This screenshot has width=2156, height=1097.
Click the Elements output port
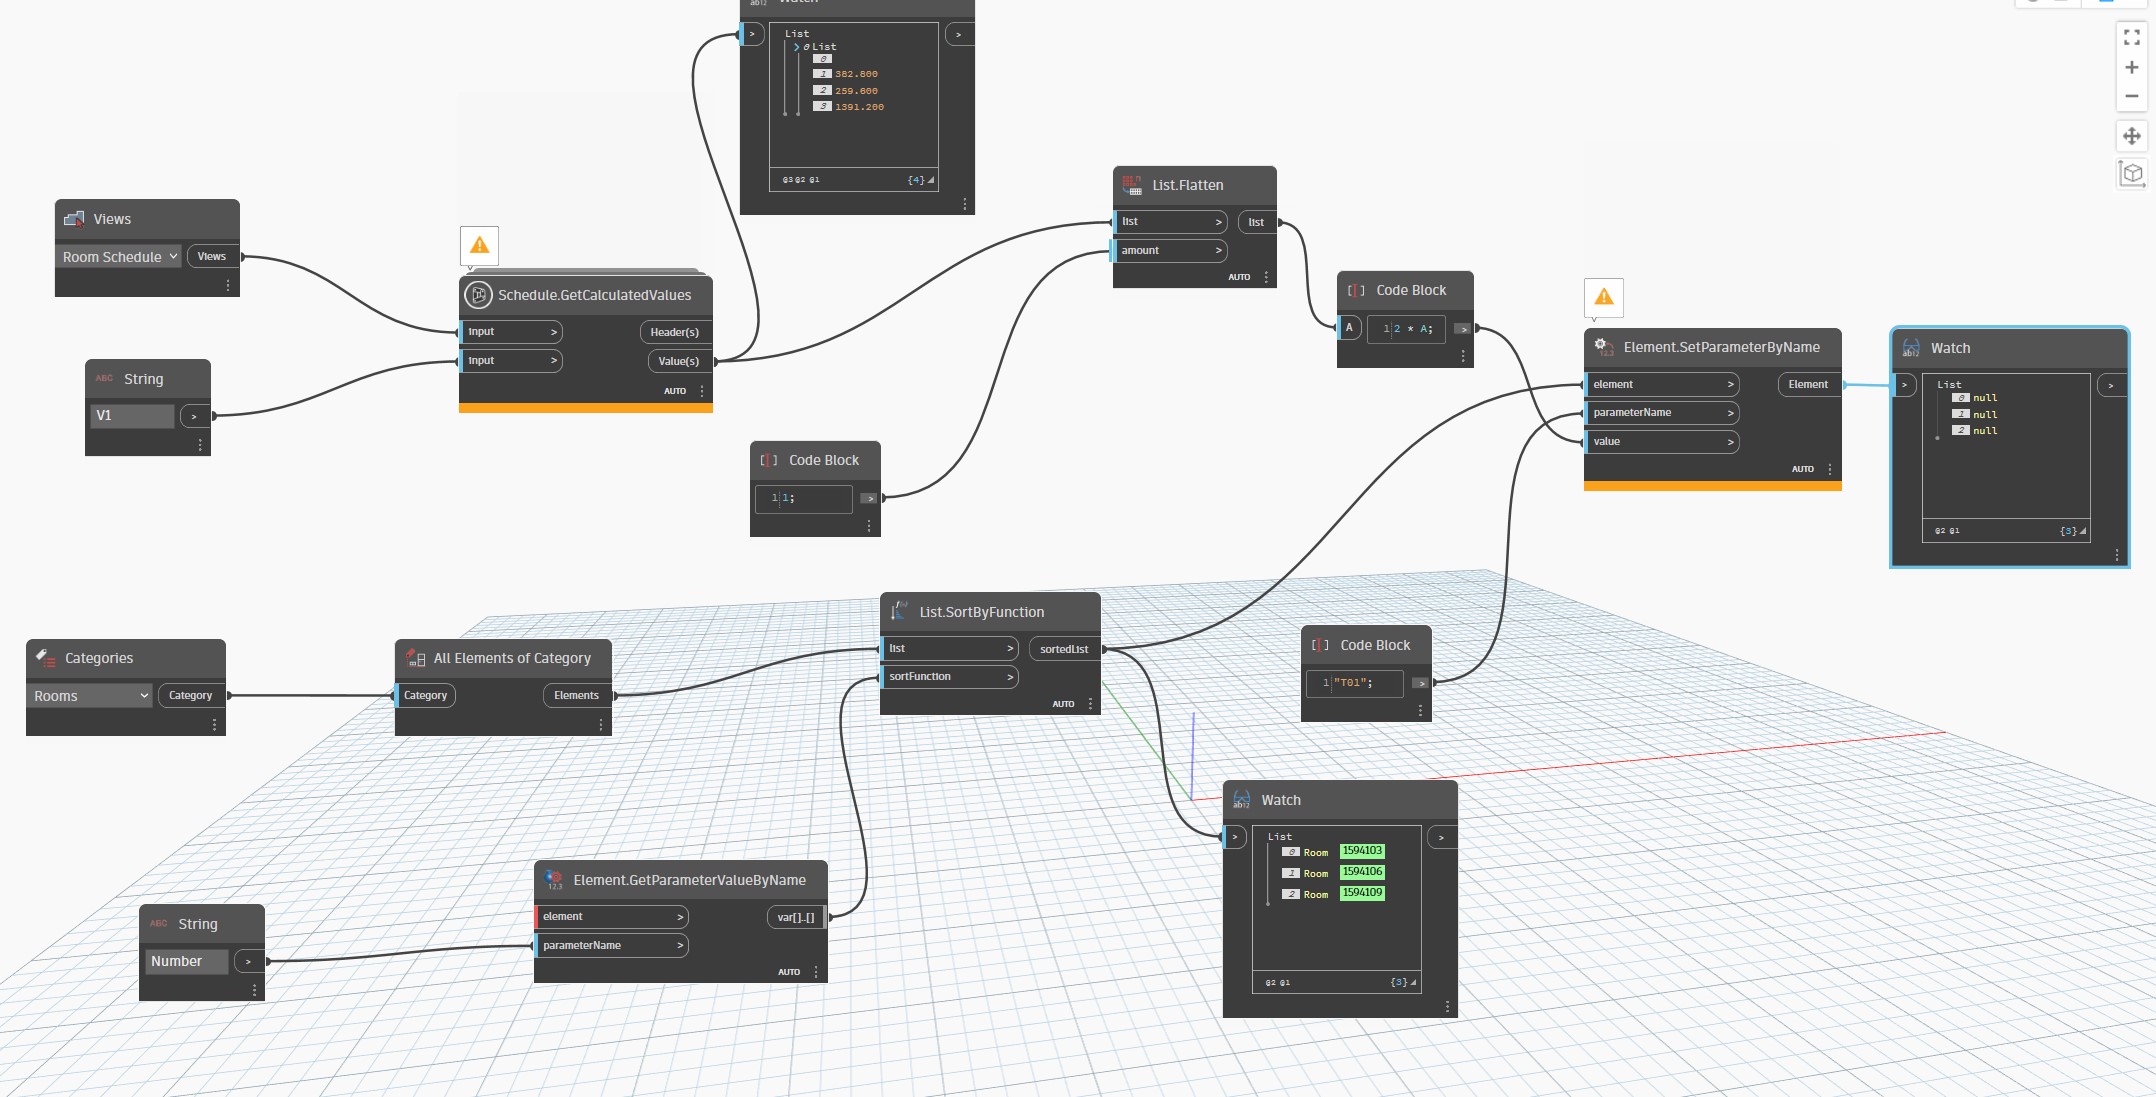pos(577,696)
